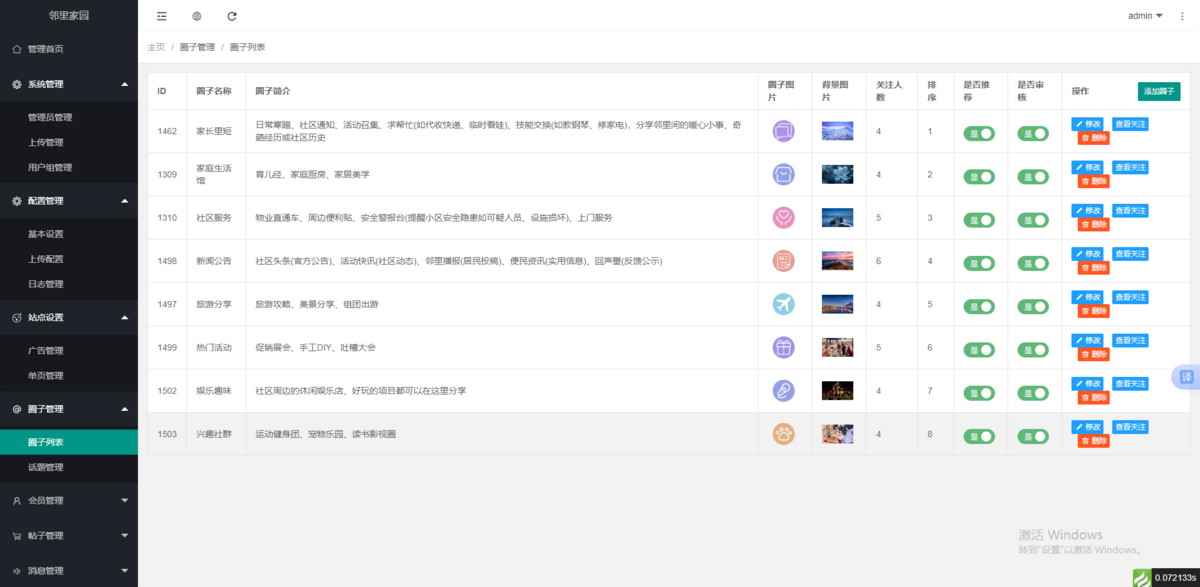Viewport: 1200px width, 587px height.
Task: Open 热门活动 background image thumbnail
Action: point(837,347)
